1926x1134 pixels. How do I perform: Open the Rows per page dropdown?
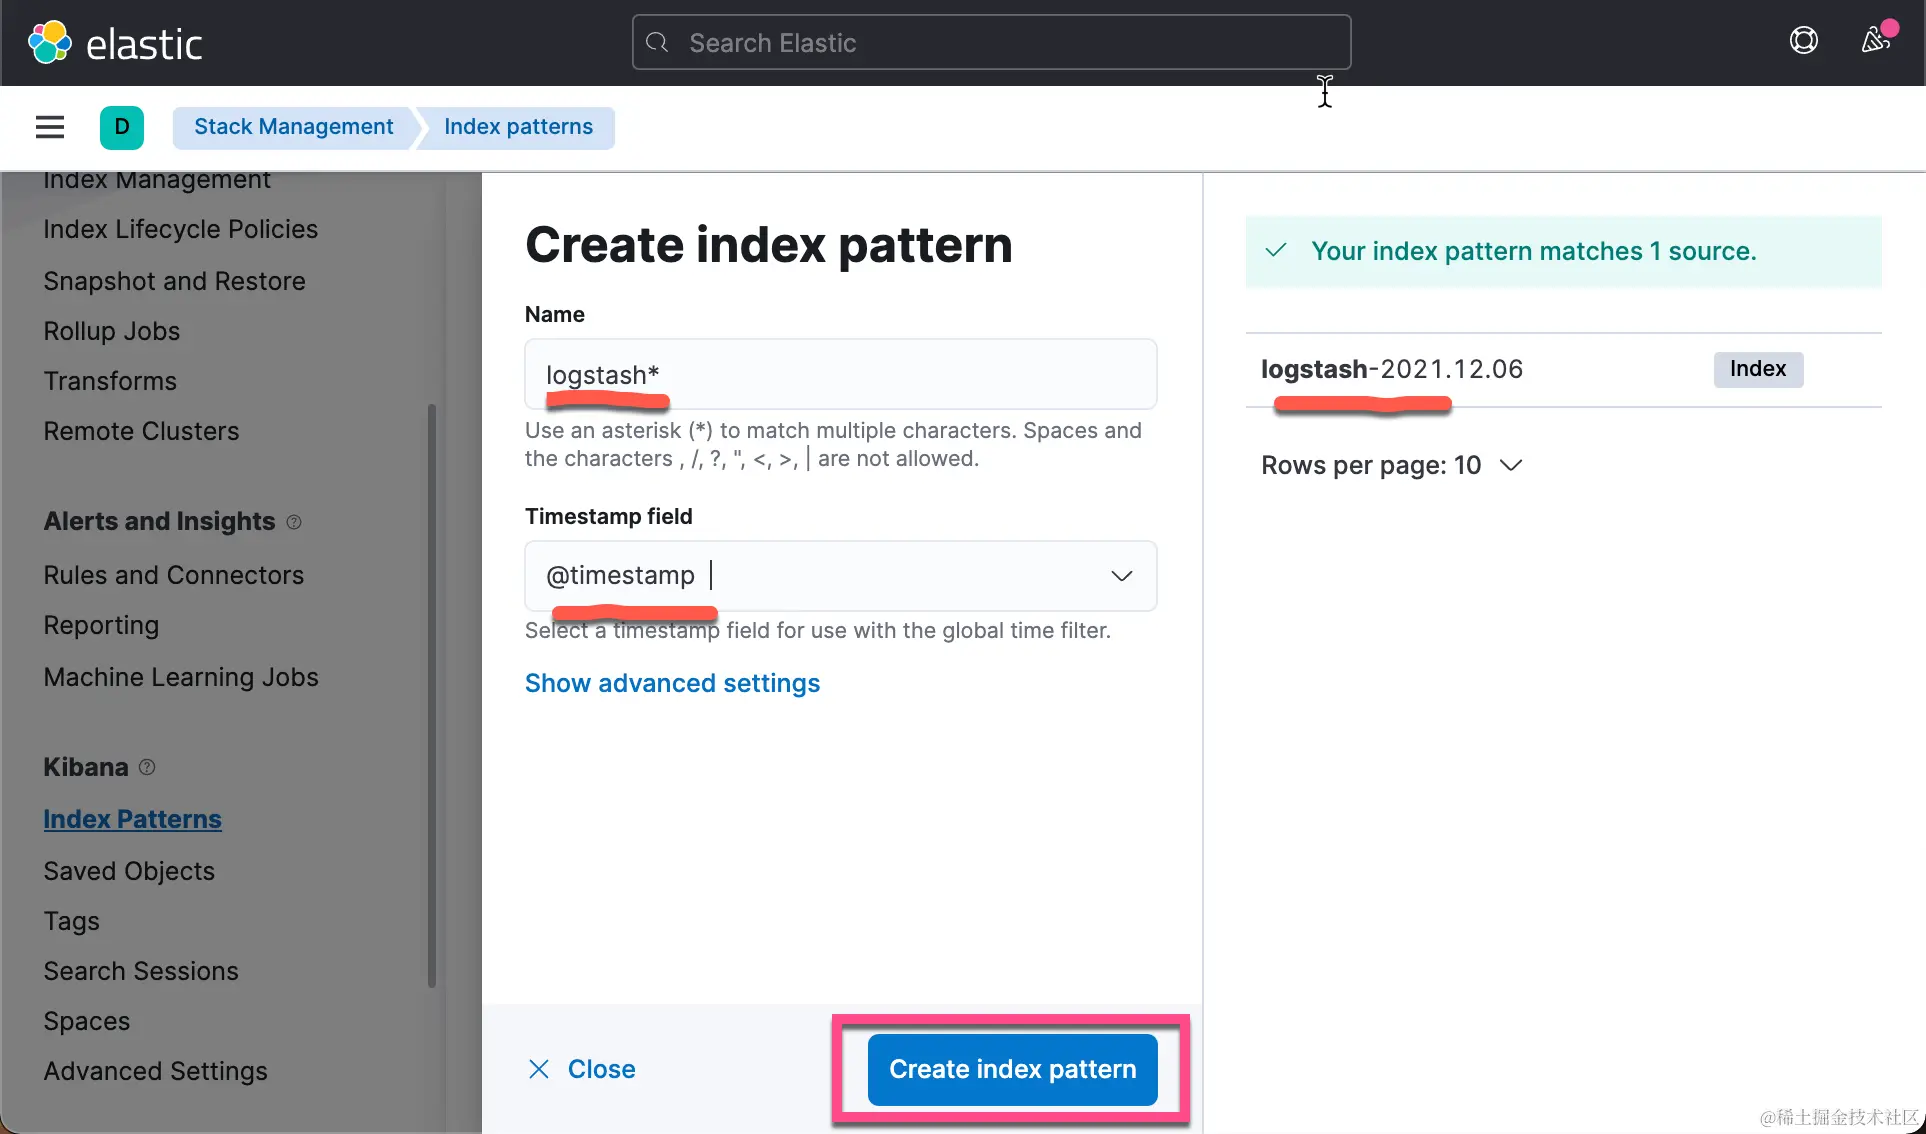click(x=1391, y=465)
